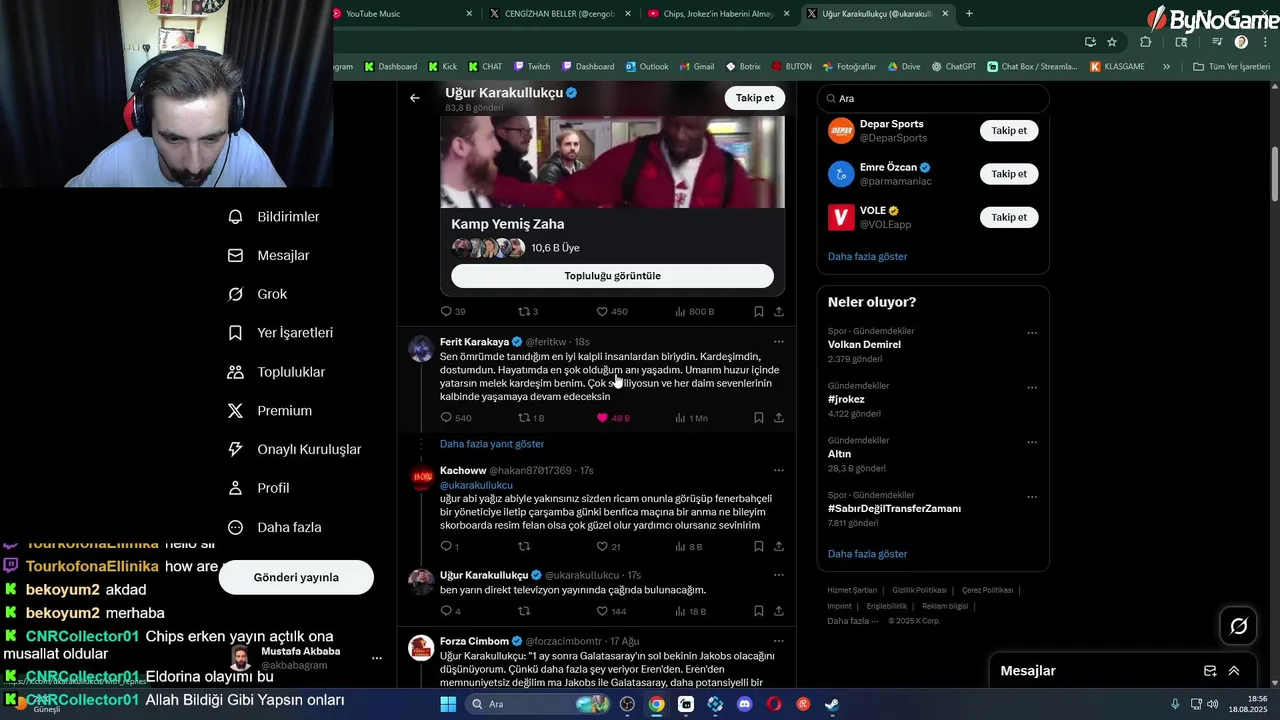Open Topluluklar communities page

[276, 372]
